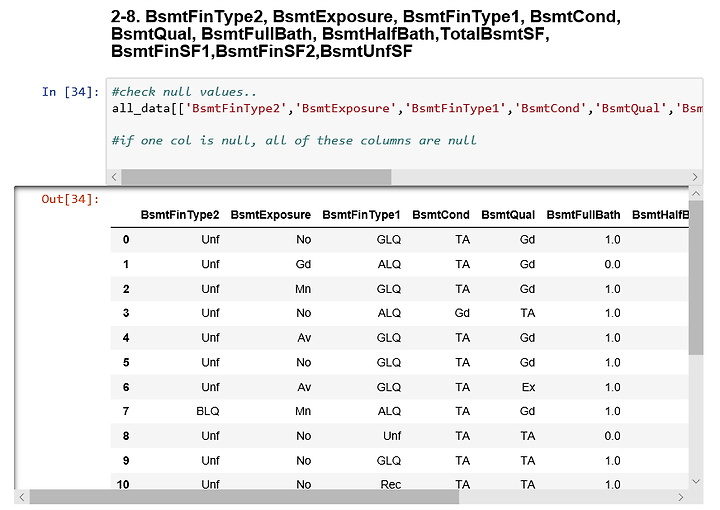The width and height of the screenshot is (720, 510).
Task: Click the code cell's right scroll arrow
Action: click(695, 177)
